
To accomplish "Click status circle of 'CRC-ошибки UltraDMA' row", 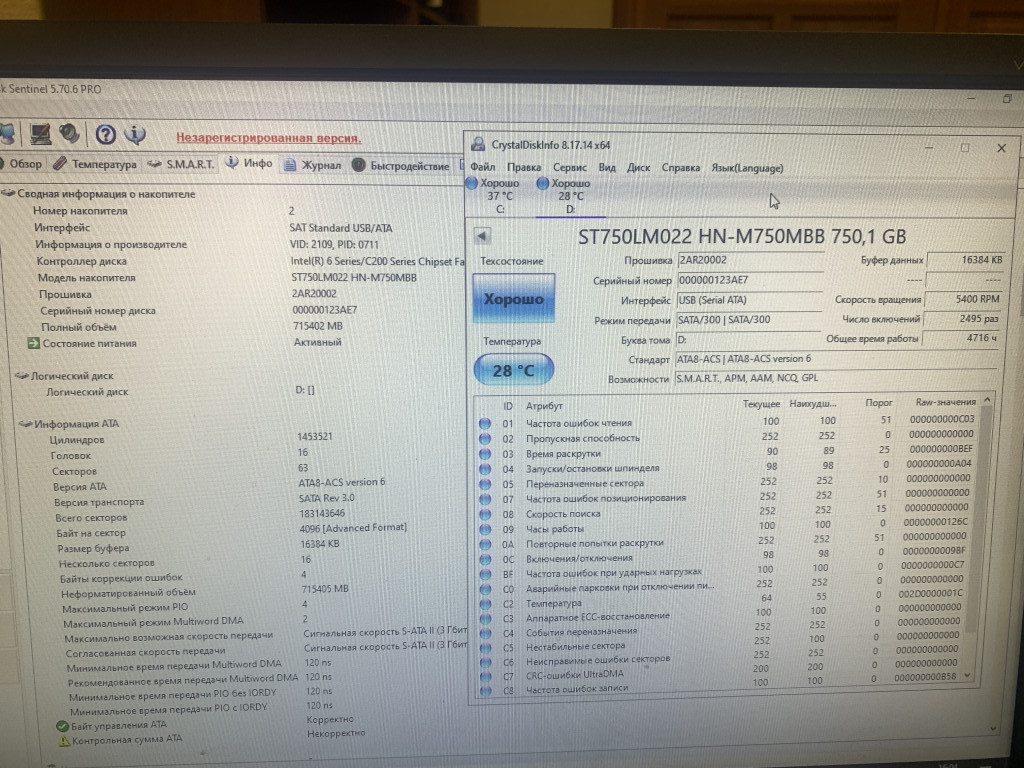I will coord(485,677).
